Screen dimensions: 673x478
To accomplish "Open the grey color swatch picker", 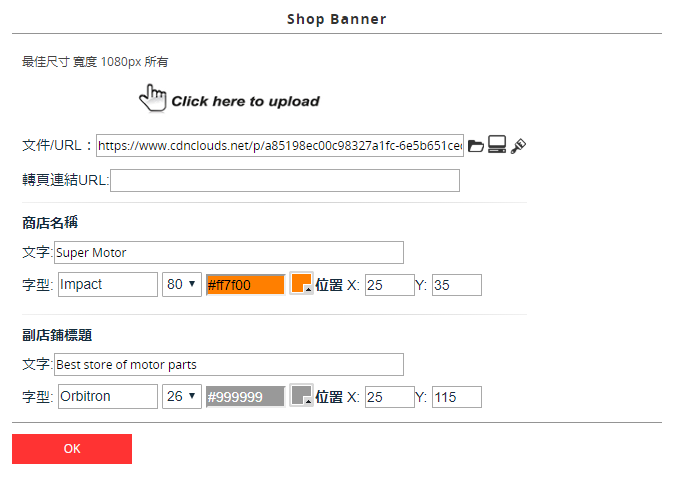I will (x=301, y=395).
